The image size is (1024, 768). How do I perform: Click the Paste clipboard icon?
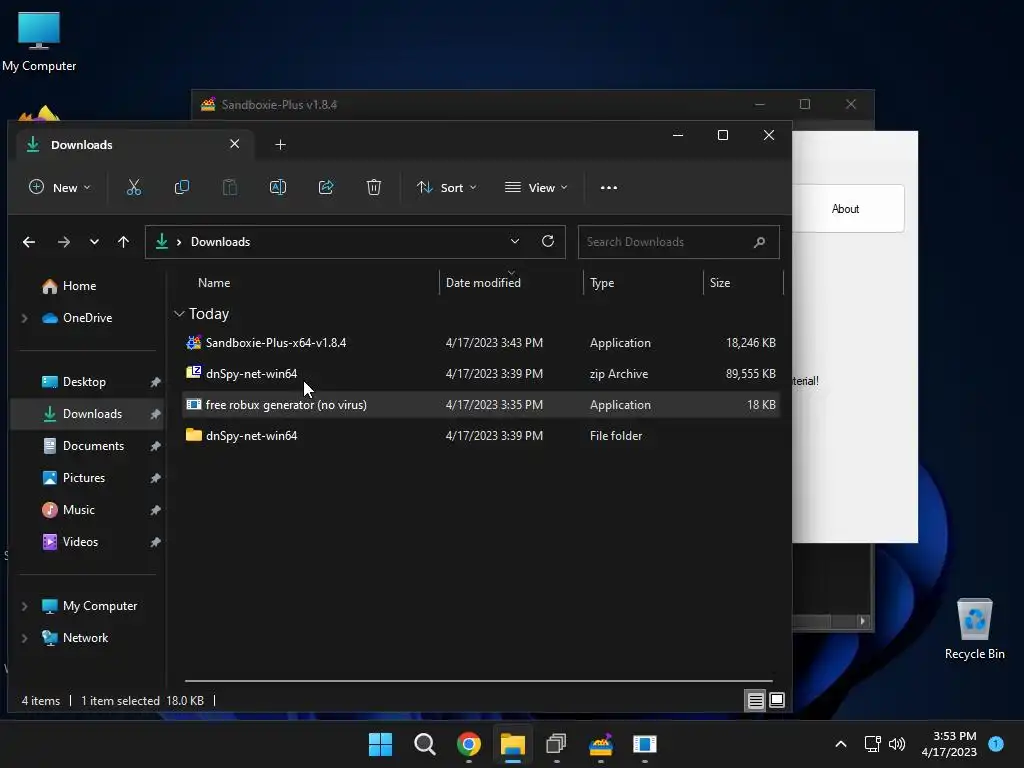[230, 187]
